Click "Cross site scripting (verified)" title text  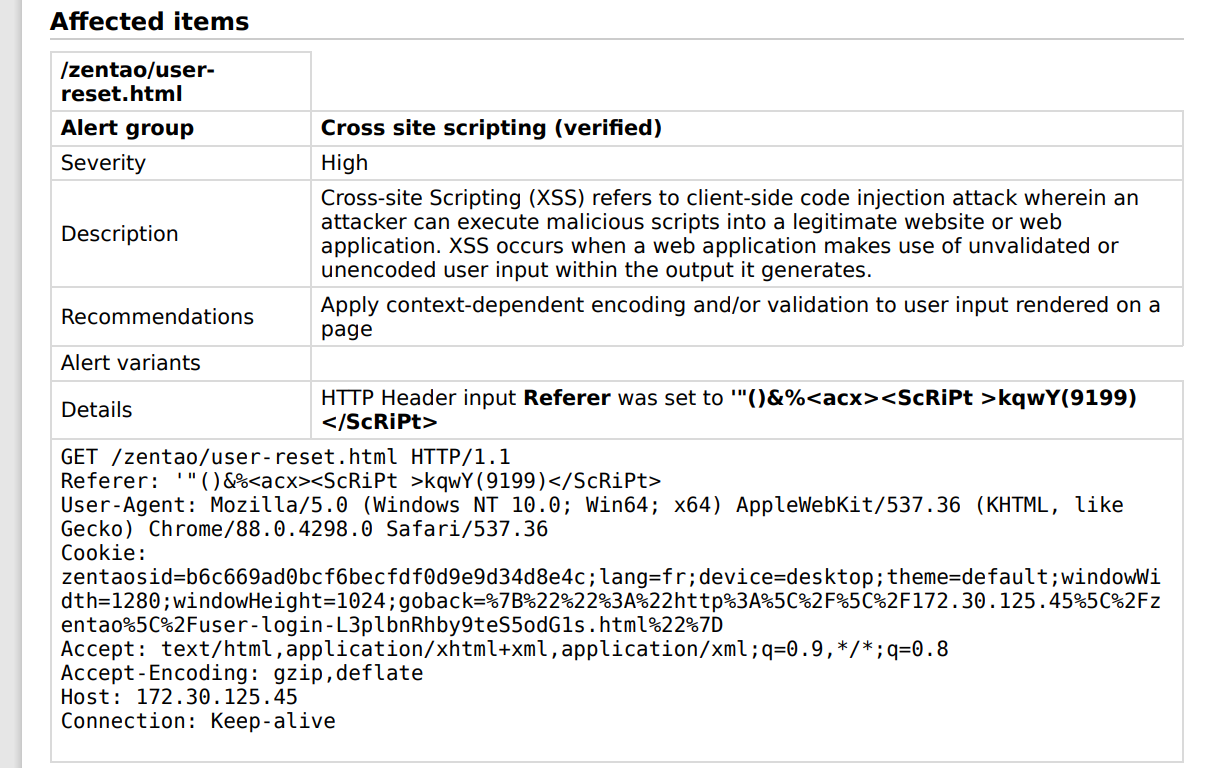[491, 128]
